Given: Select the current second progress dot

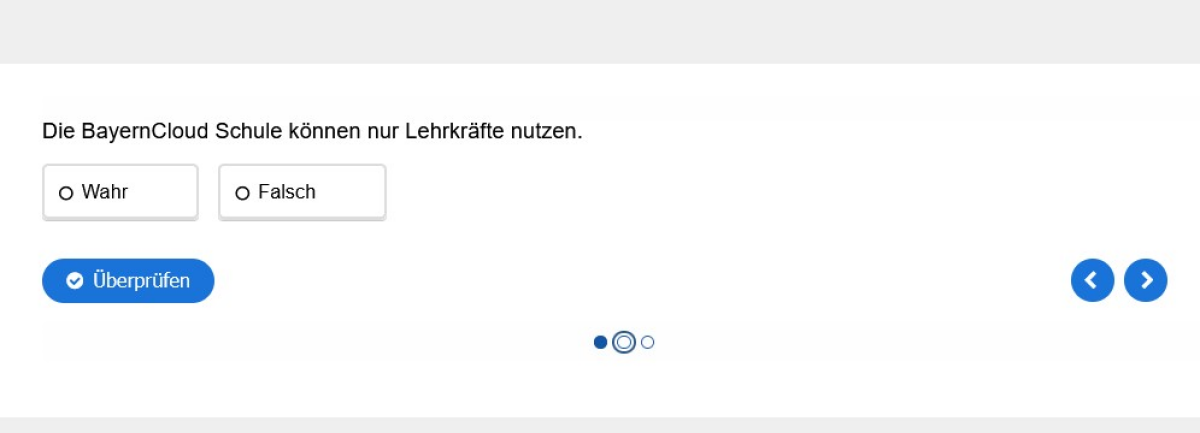Looking at the screenshot, I should [x=624, y=342].
